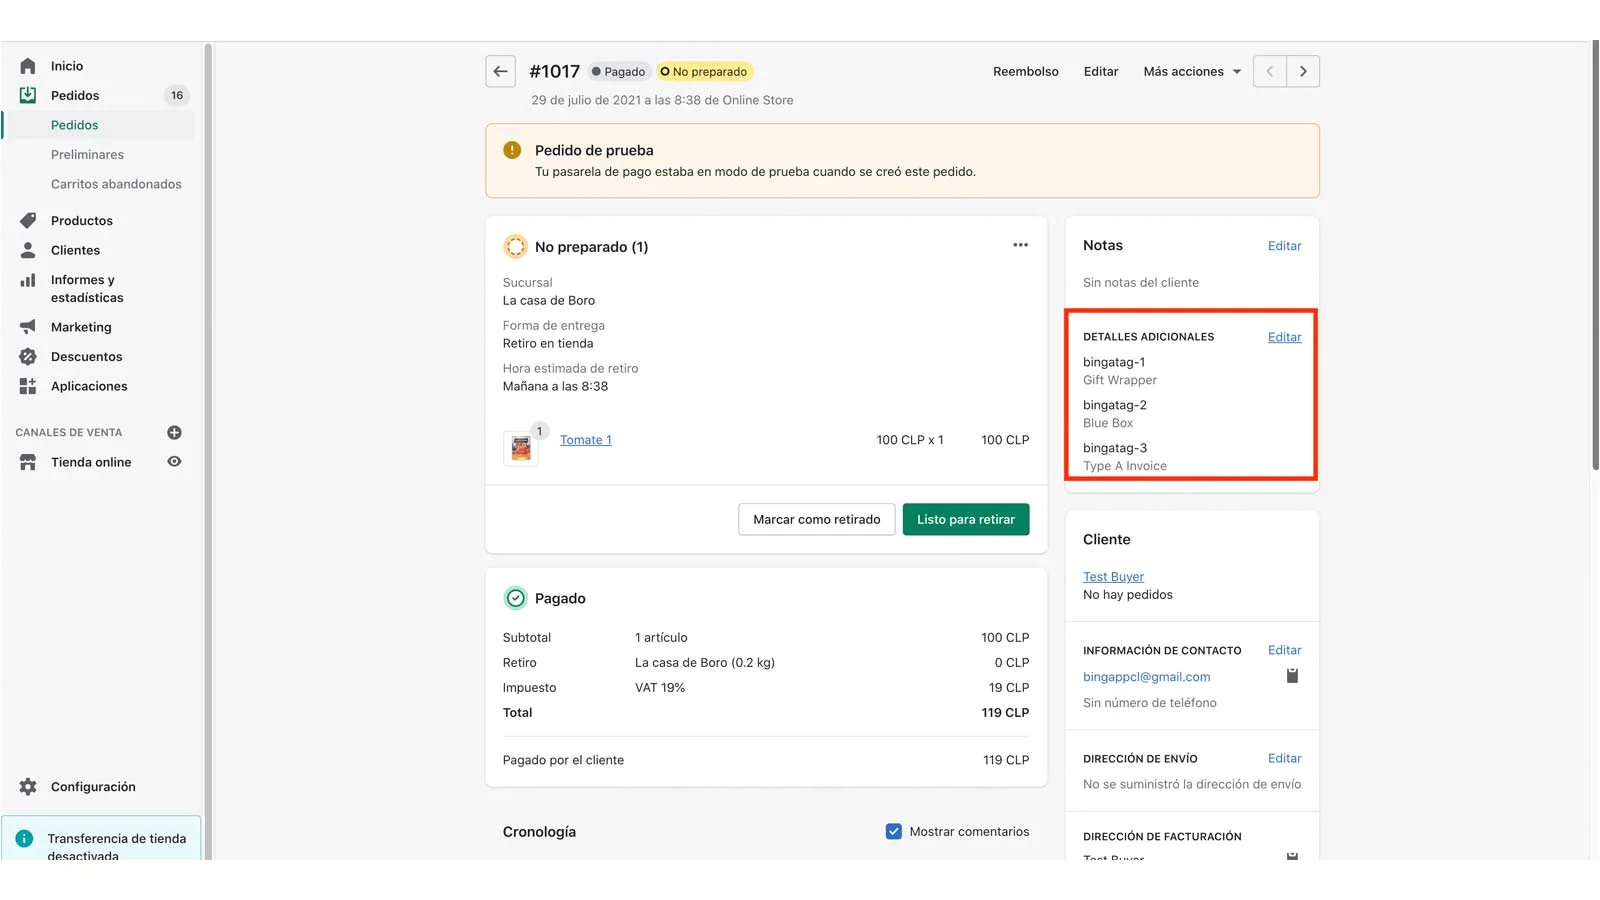Expand the Más acciones dropdown

tap(1192, 71)
